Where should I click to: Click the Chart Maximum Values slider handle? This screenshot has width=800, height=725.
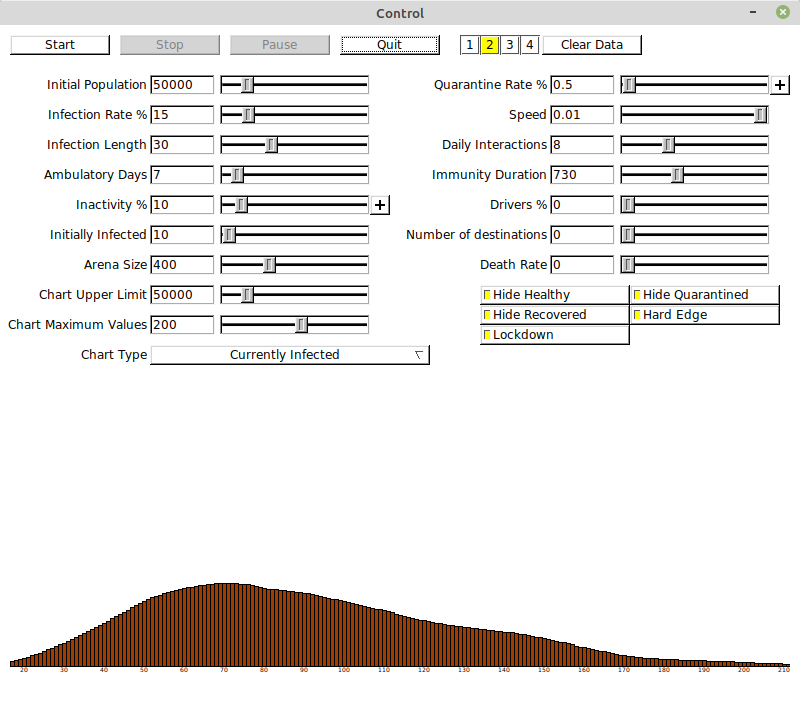302,325
